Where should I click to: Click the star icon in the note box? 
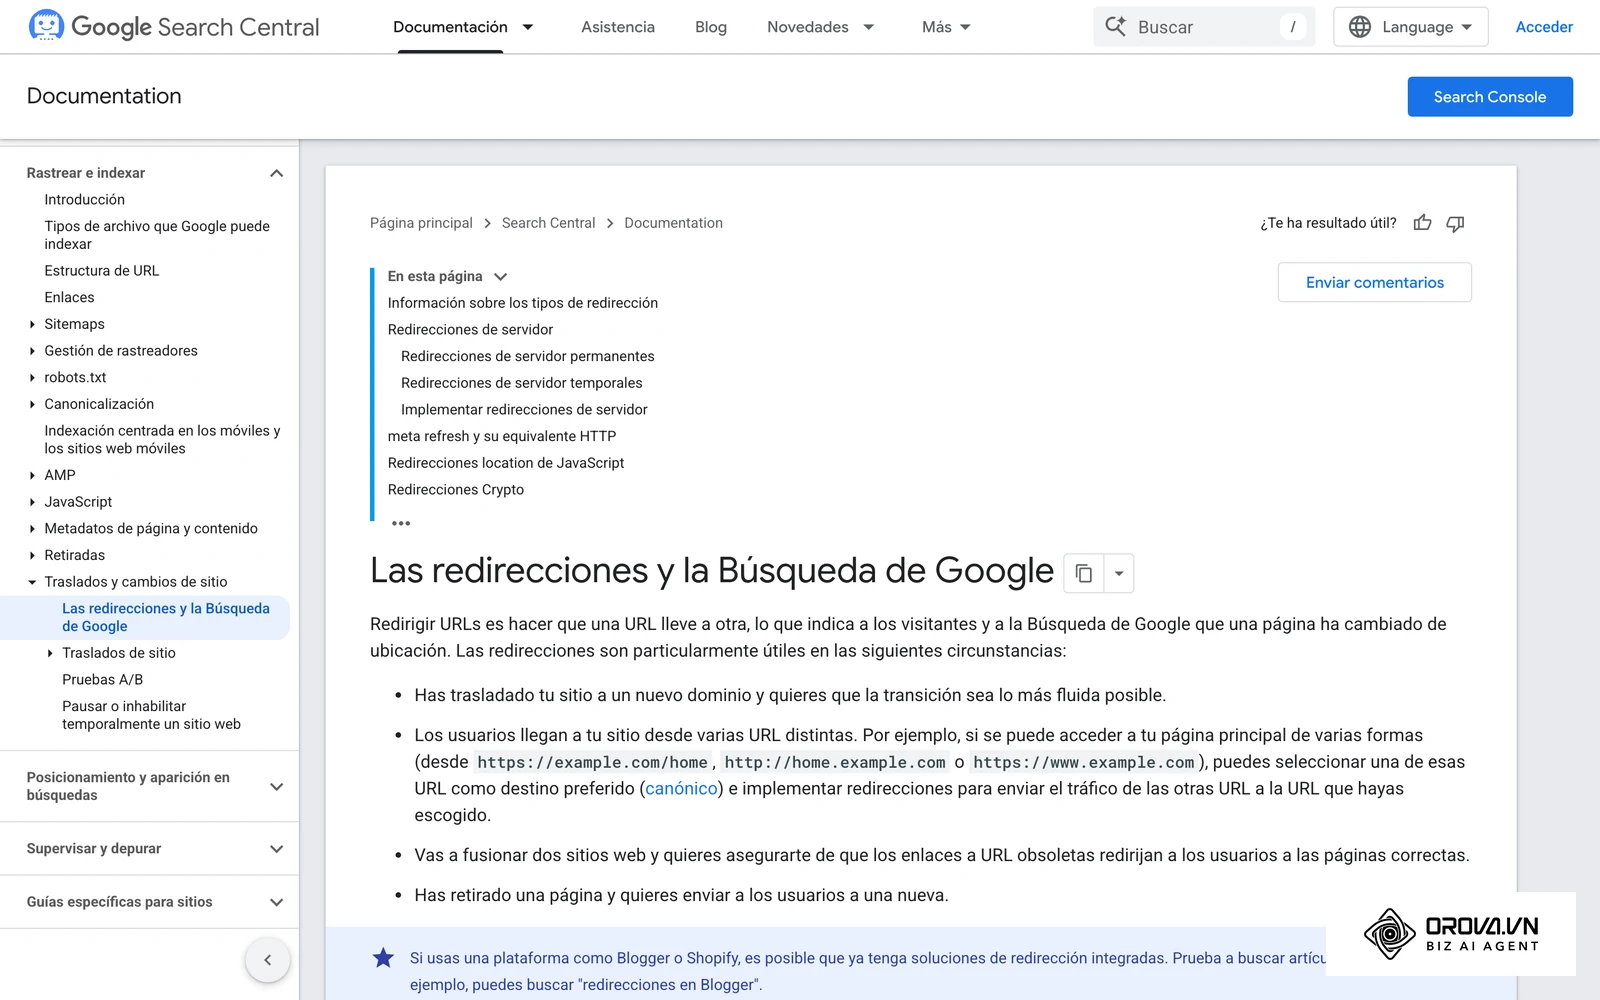pyautogui.click(x=383, y=958)
